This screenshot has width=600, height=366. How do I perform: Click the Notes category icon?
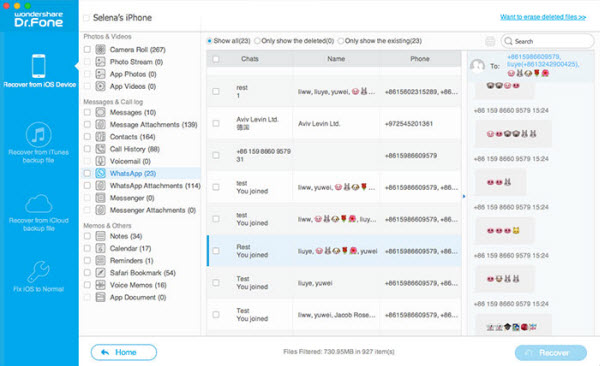[x=100, y=236]
